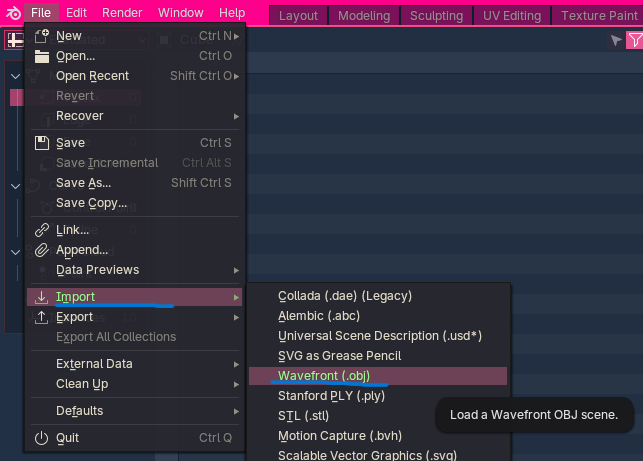Open the Edit menu

tap(76, 13)
